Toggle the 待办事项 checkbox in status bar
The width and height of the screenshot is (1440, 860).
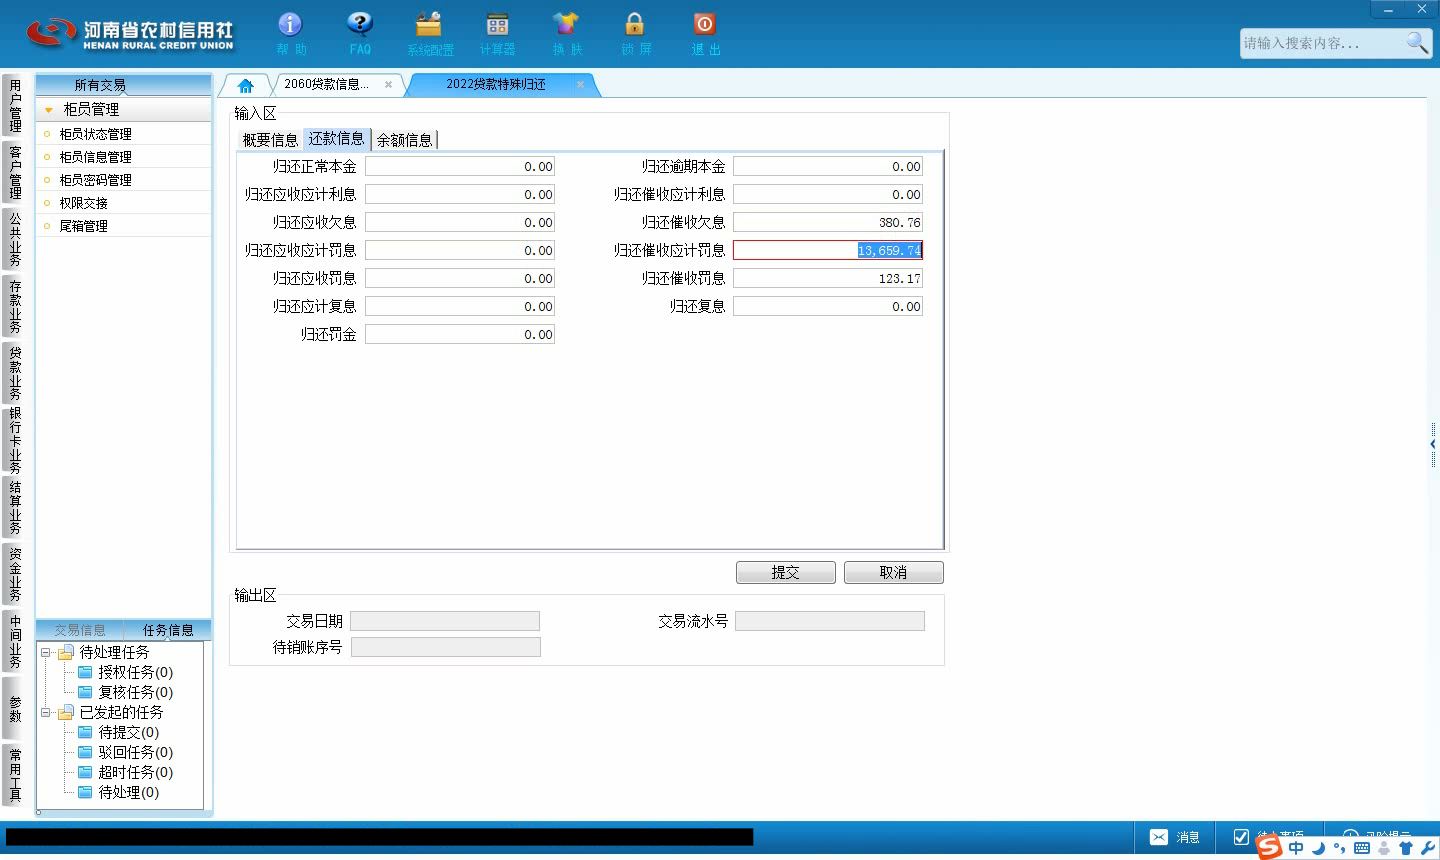tap(1241, 837)
